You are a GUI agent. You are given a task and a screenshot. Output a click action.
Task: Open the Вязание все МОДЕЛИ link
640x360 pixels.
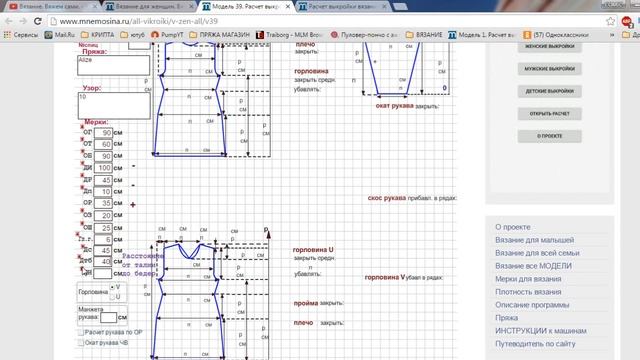[x=533, y=266]
